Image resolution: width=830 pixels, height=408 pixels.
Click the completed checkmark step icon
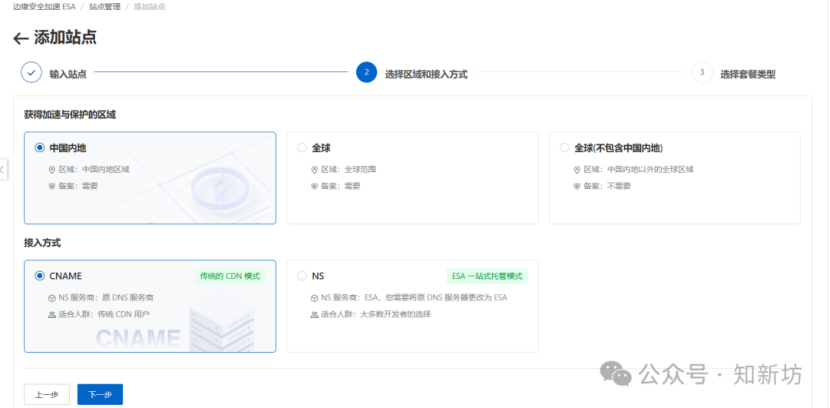(31, 73)
